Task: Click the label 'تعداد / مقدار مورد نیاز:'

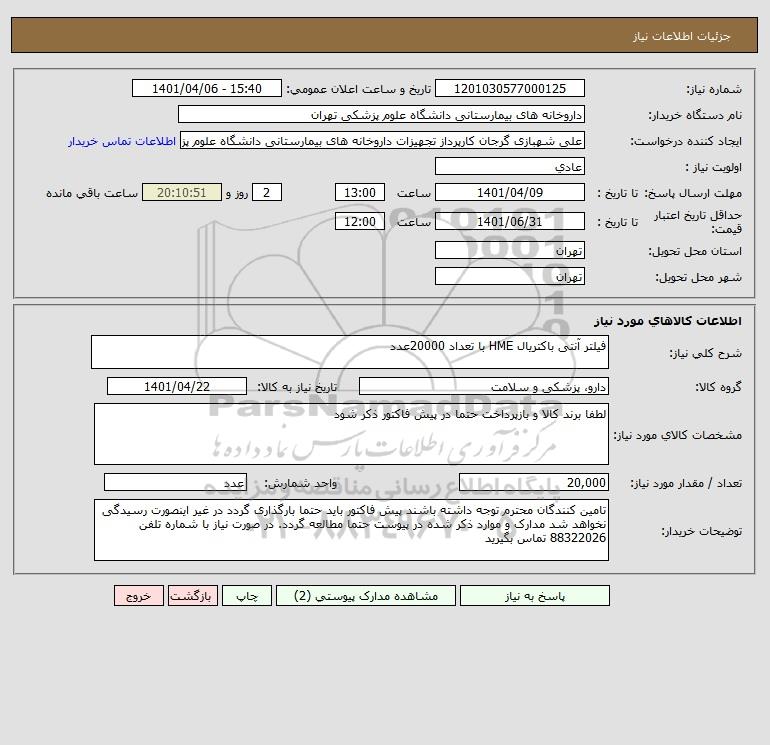Action: point(686,483)
